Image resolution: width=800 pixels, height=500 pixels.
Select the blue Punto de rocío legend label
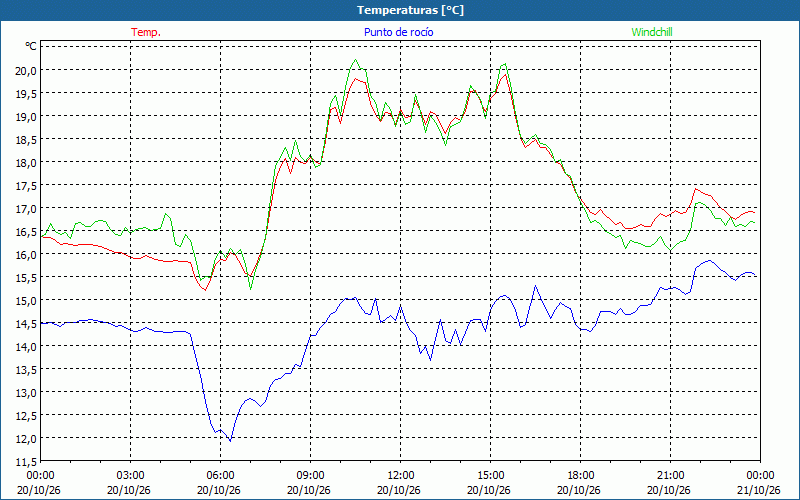tap(398, 32)
